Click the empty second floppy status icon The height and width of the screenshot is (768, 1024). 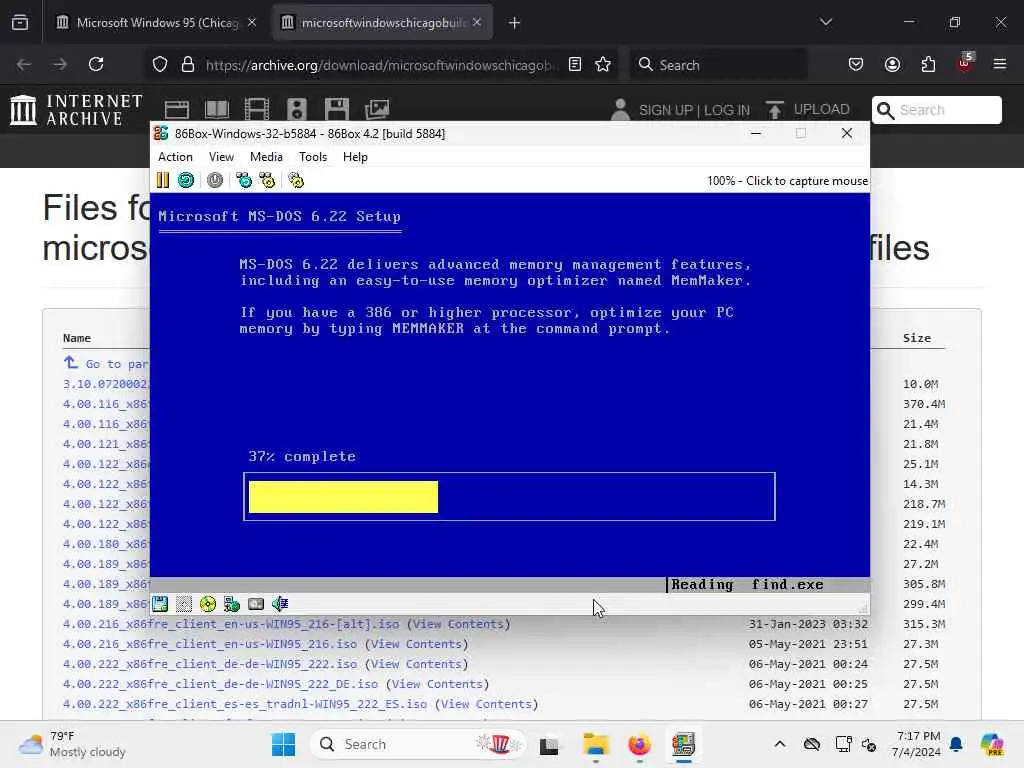pyautogui.click(x=184, y=604)
